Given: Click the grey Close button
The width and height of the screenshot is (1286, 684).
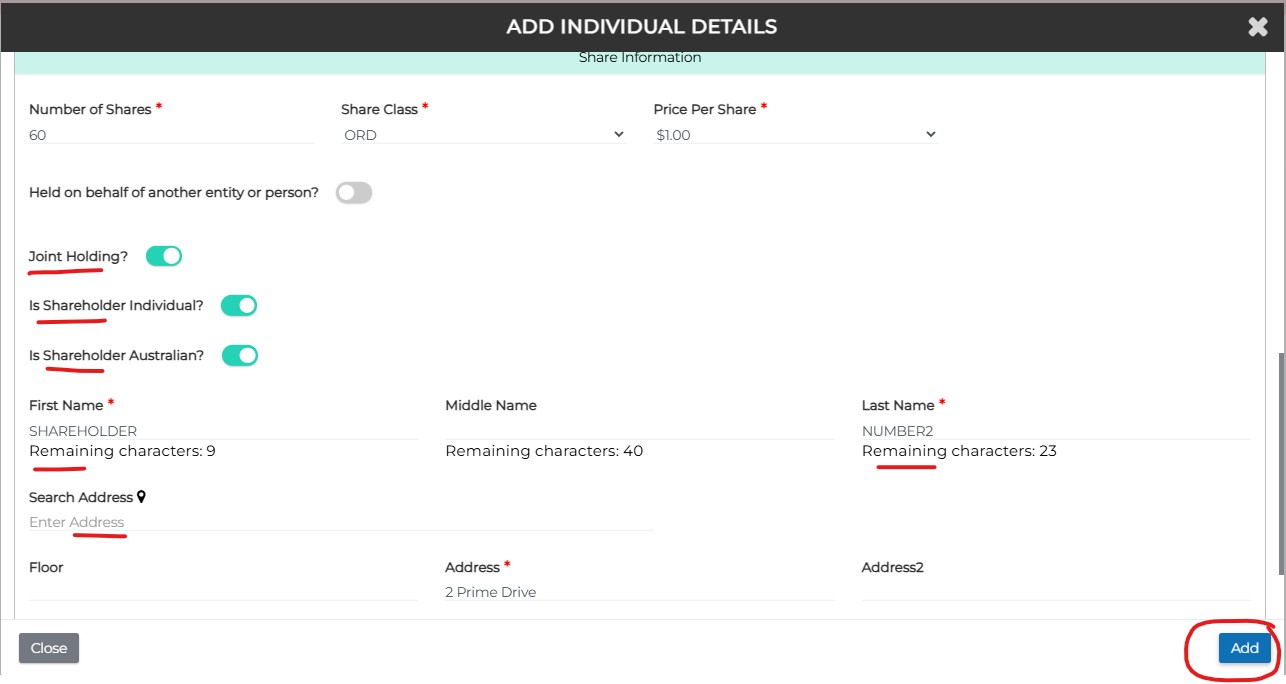Looking at the screenshot, I should (48, 648).
